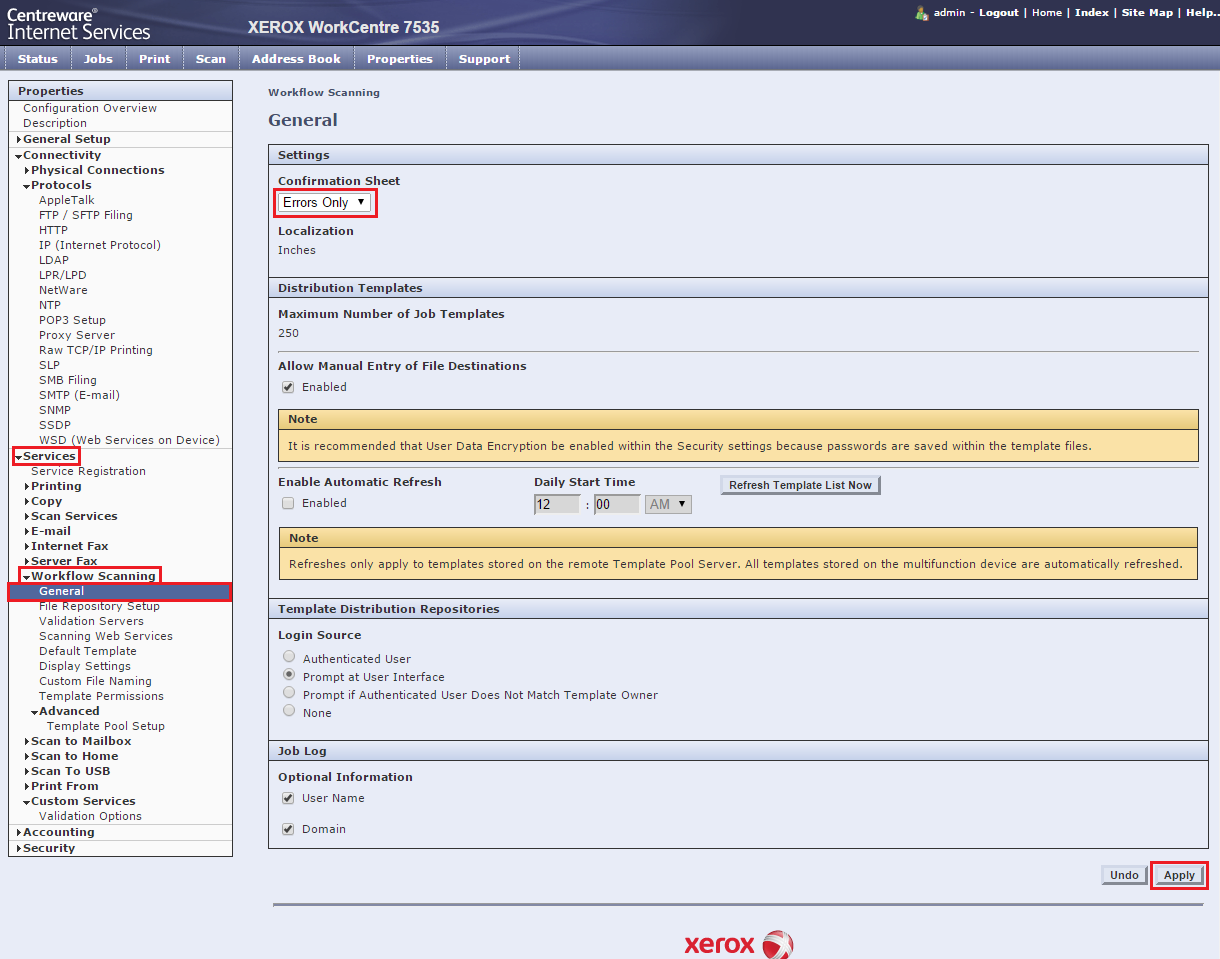The height and width of the screenshot is (959, 1220).
Task: Open the Confirmation Sheet dropdown
Action: pos(324,203)
